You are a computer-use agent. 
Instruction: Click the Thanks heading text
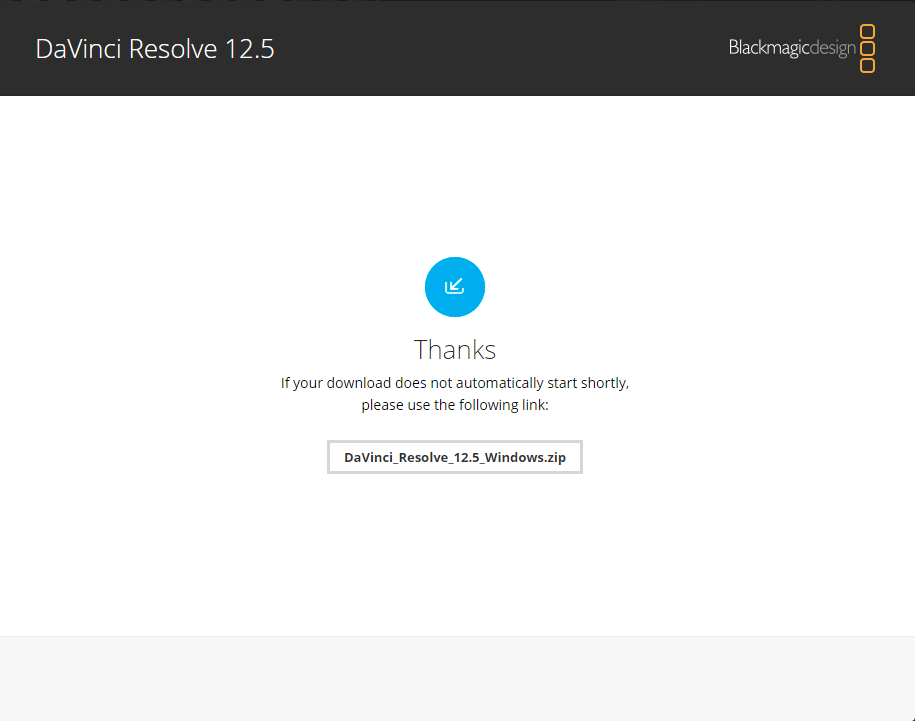tap(455, 350)
